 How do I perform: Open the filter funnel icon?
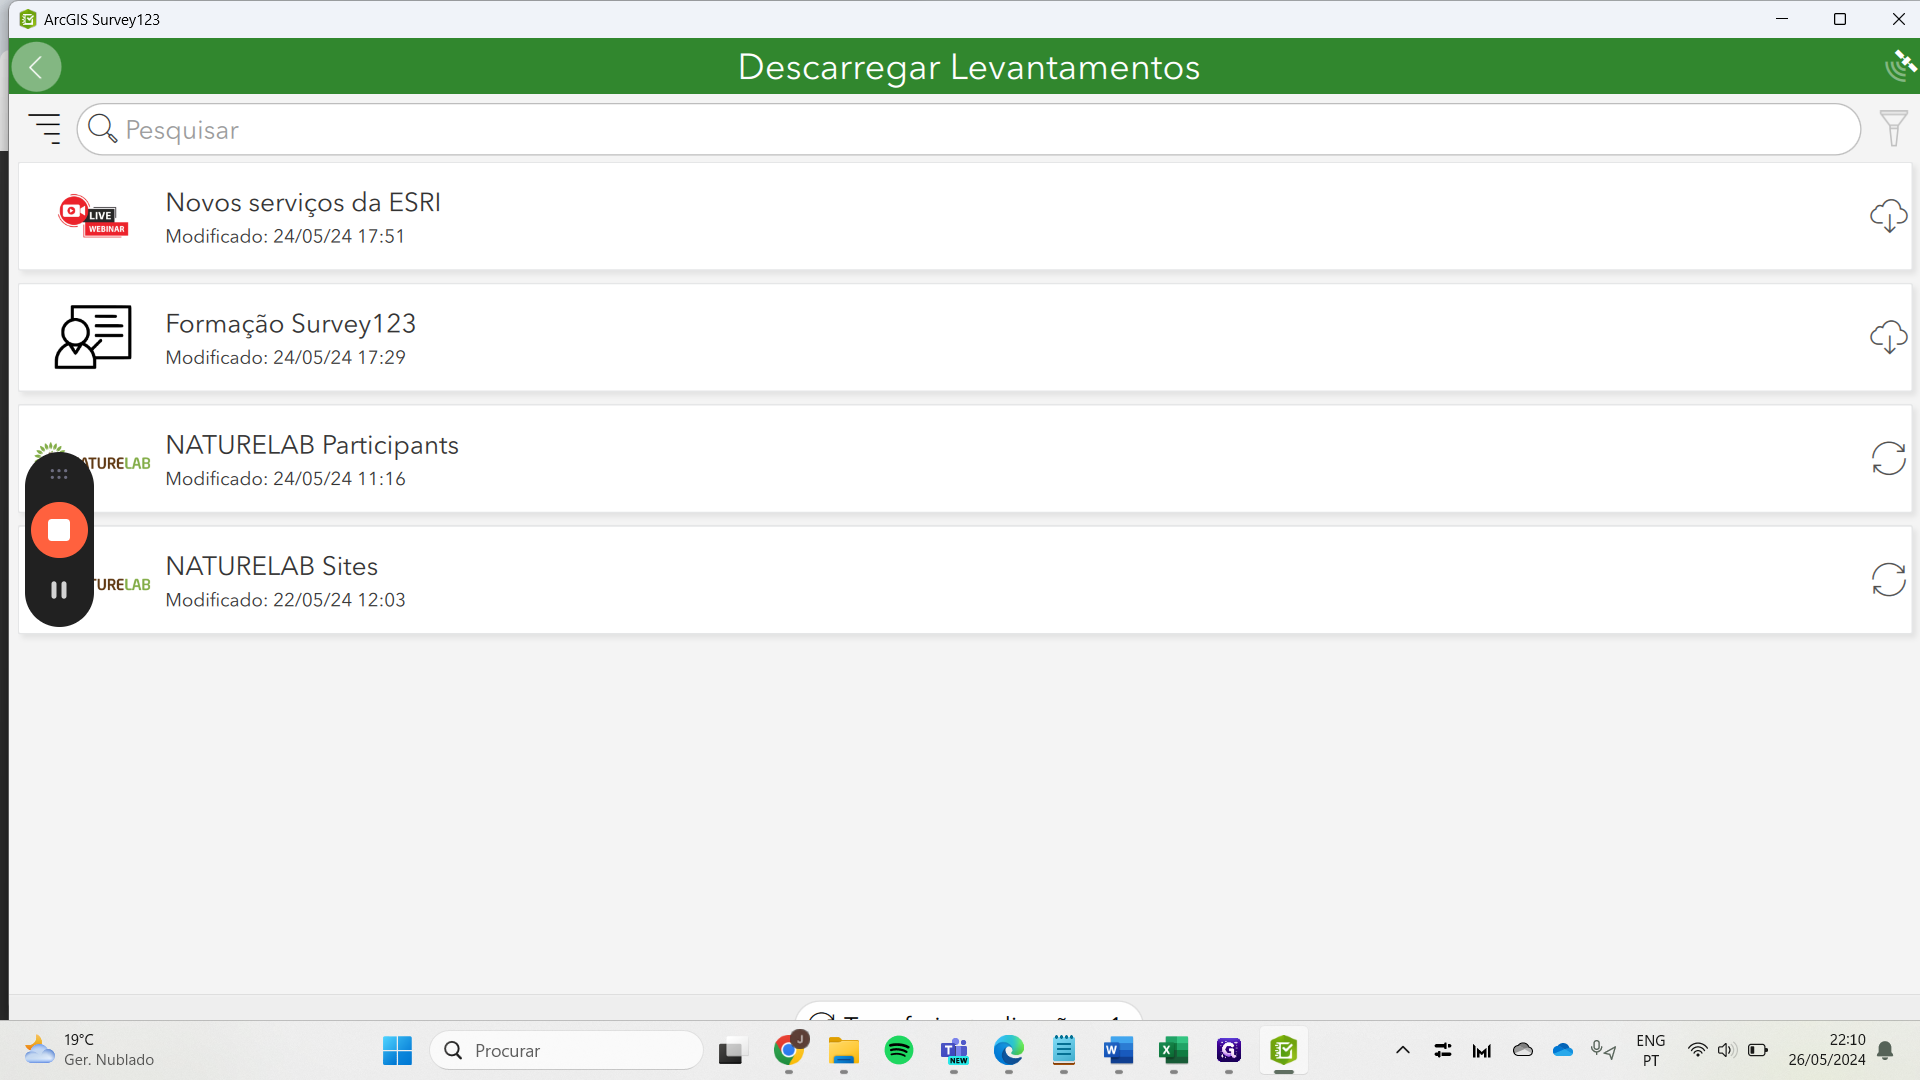tap(1893, 129)
